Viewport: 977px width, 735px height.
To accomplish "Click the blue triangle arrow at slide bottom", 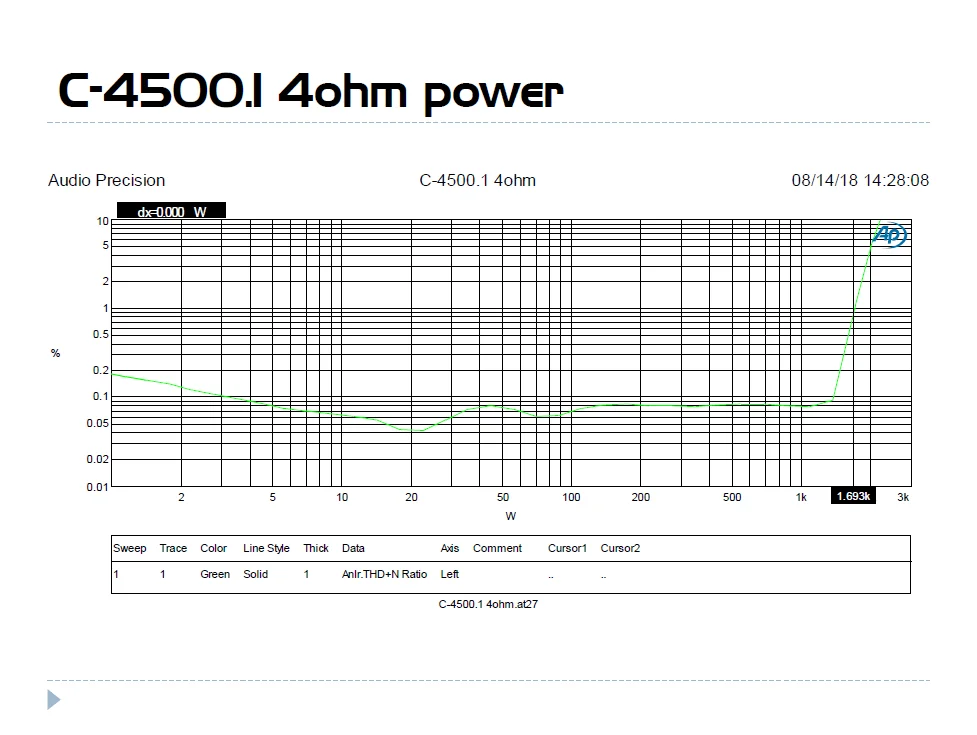I will [54, 700].
